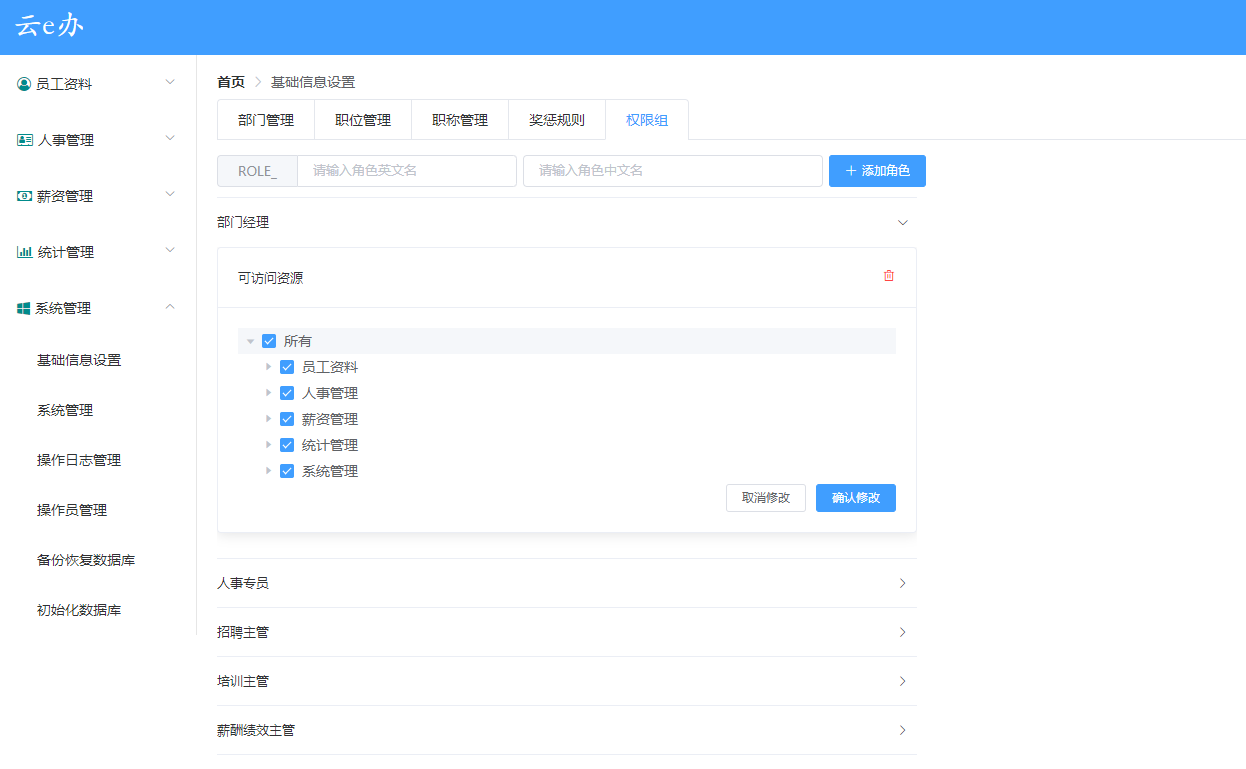Click the 人事管理 ID card icon

click(25, 140)
